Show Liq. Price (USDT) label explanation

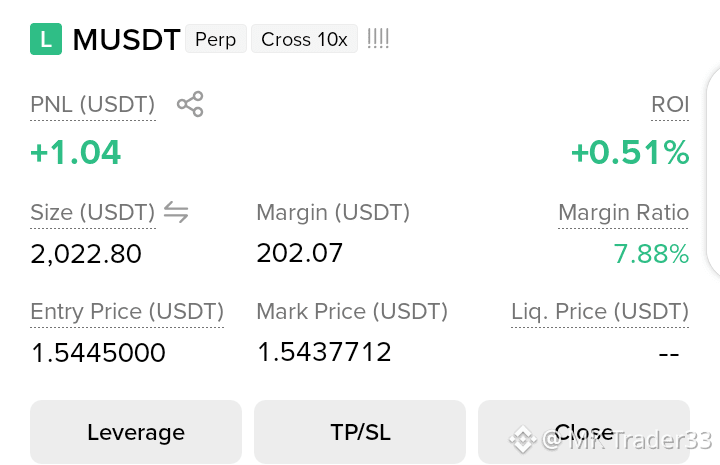click(600, 312)
